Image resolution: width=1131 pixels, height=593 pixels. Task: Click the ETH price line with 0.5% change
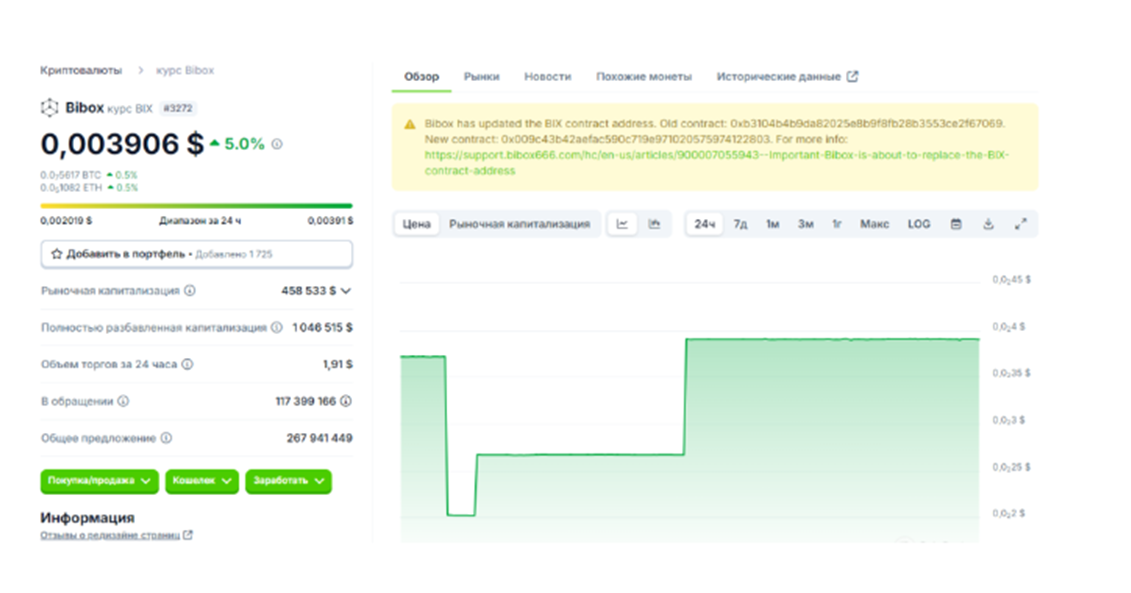89,188
